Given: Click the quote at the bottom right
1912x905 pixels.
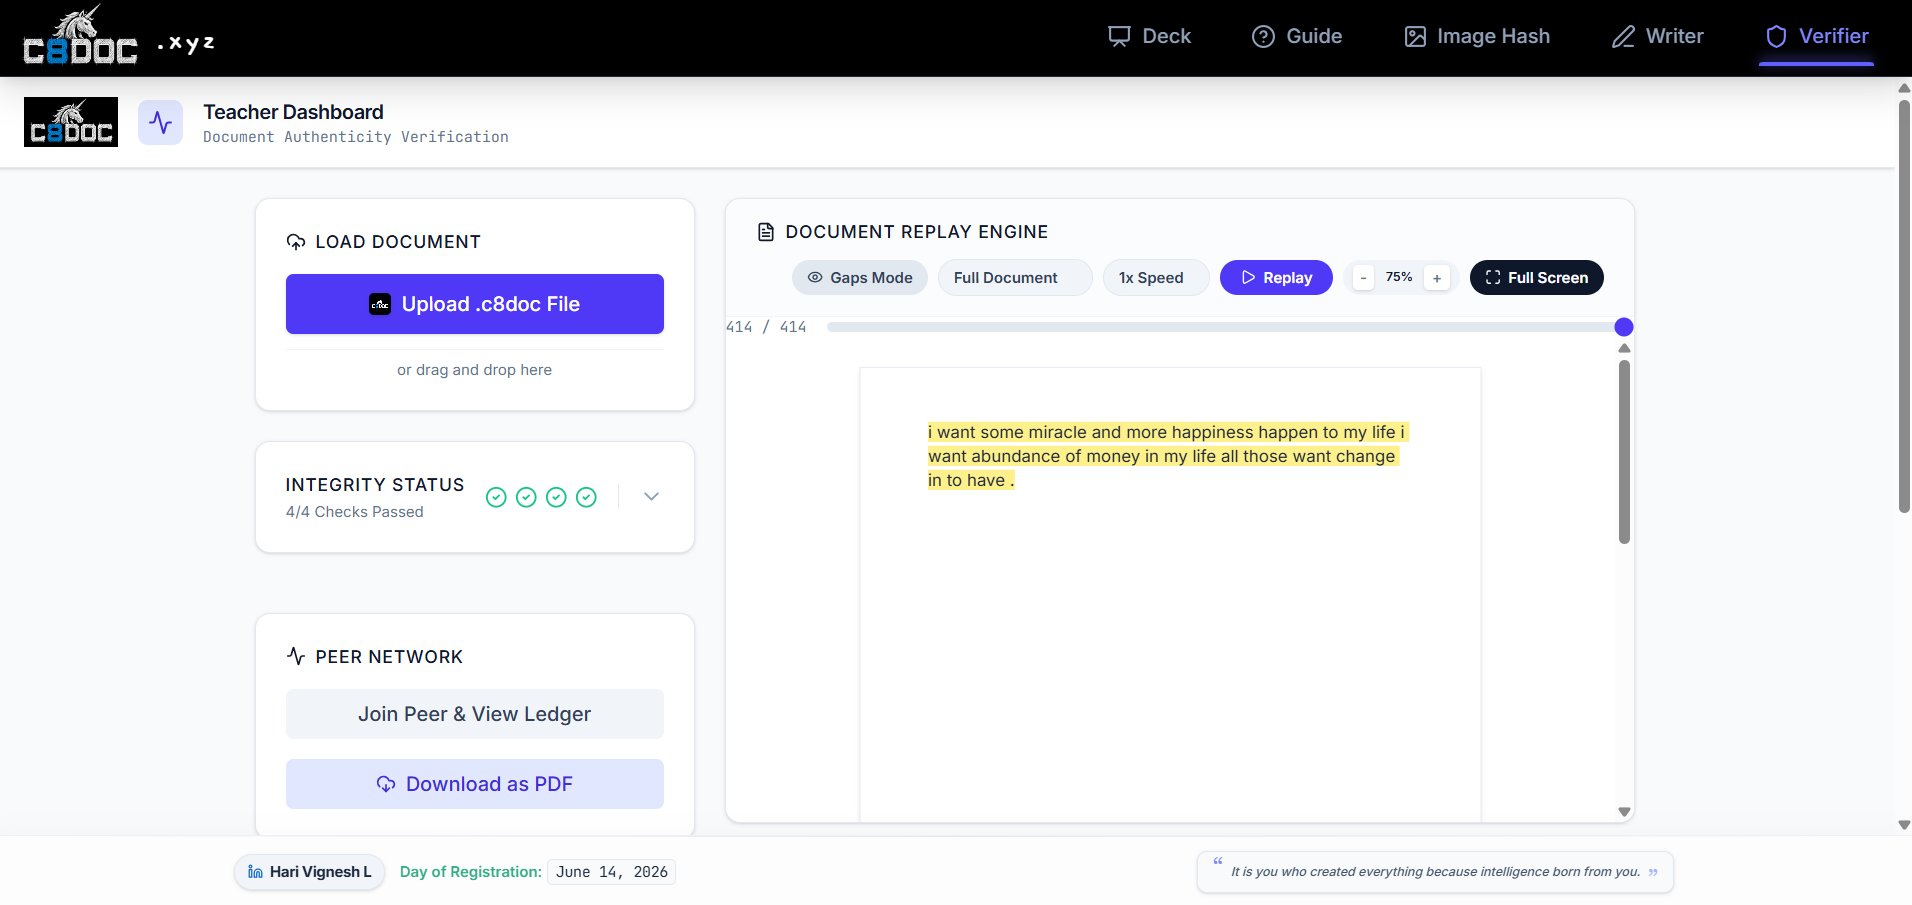Looking at the screenshot, I should click(1435, 872).
